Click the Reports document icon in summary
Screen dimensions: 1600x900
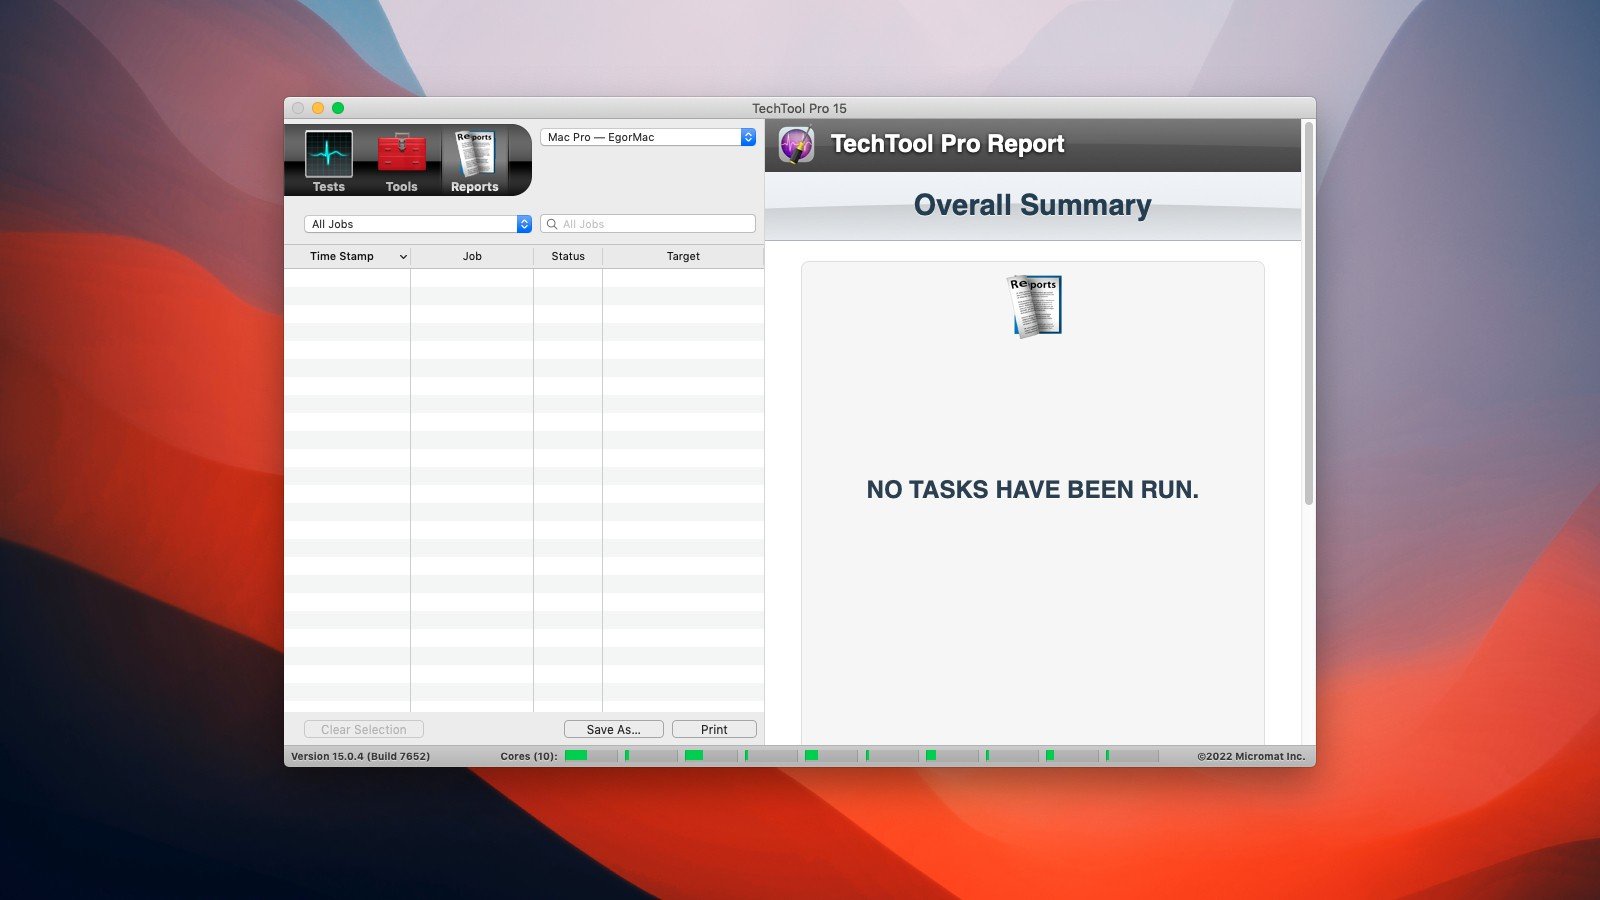pyautogui.click(x=1033, y=305)
